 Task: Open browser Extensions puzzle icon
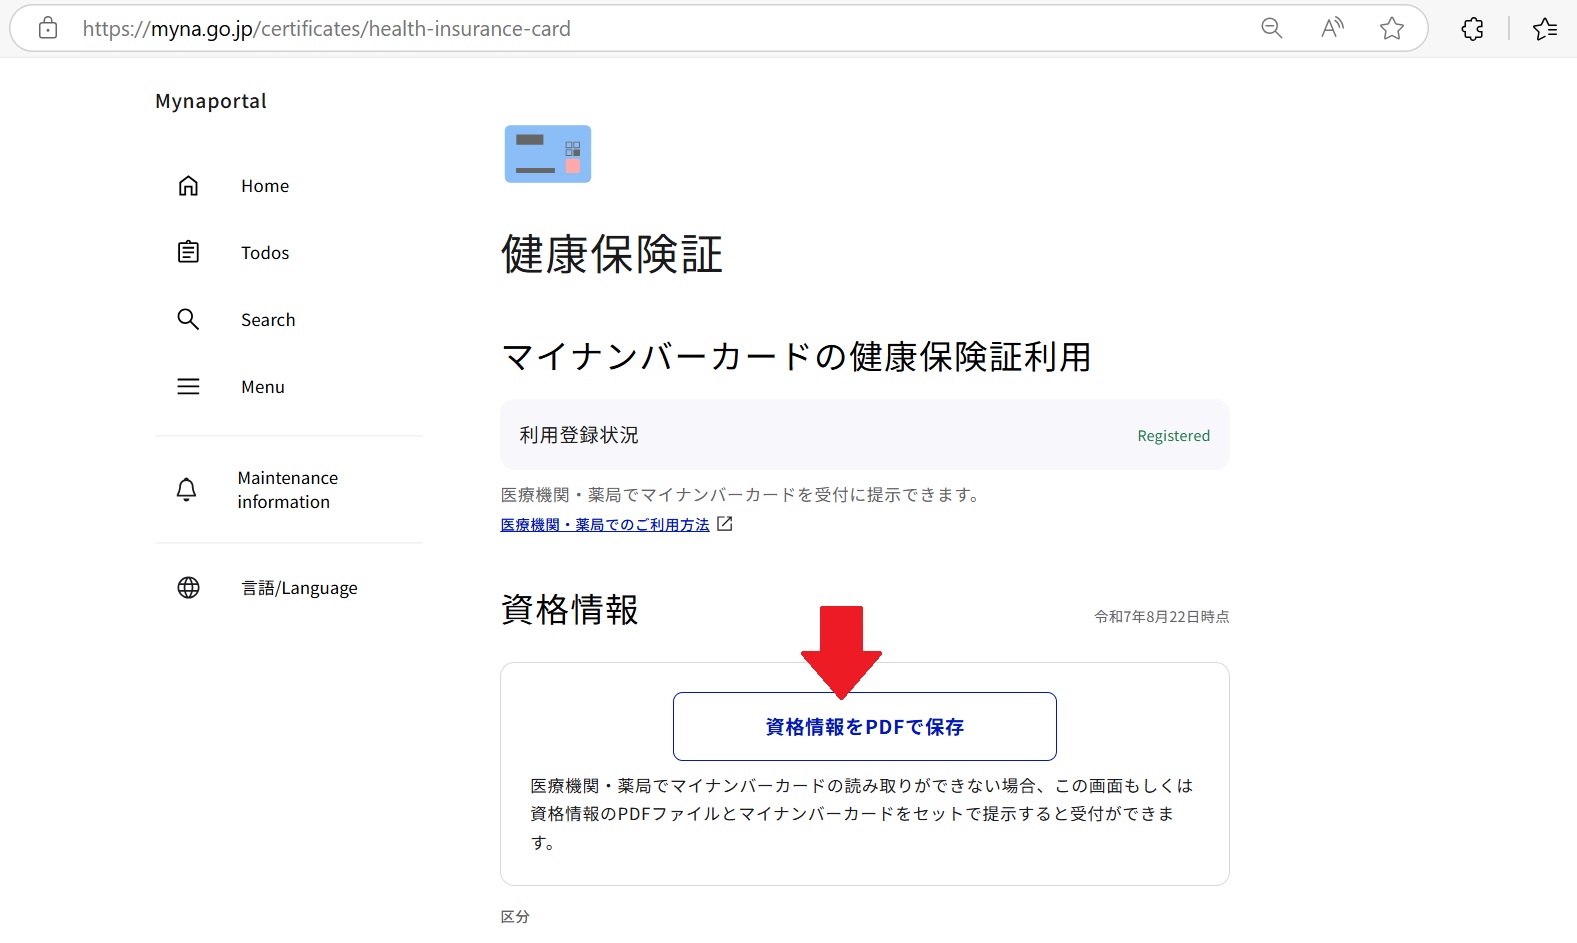coord(1472,29)
